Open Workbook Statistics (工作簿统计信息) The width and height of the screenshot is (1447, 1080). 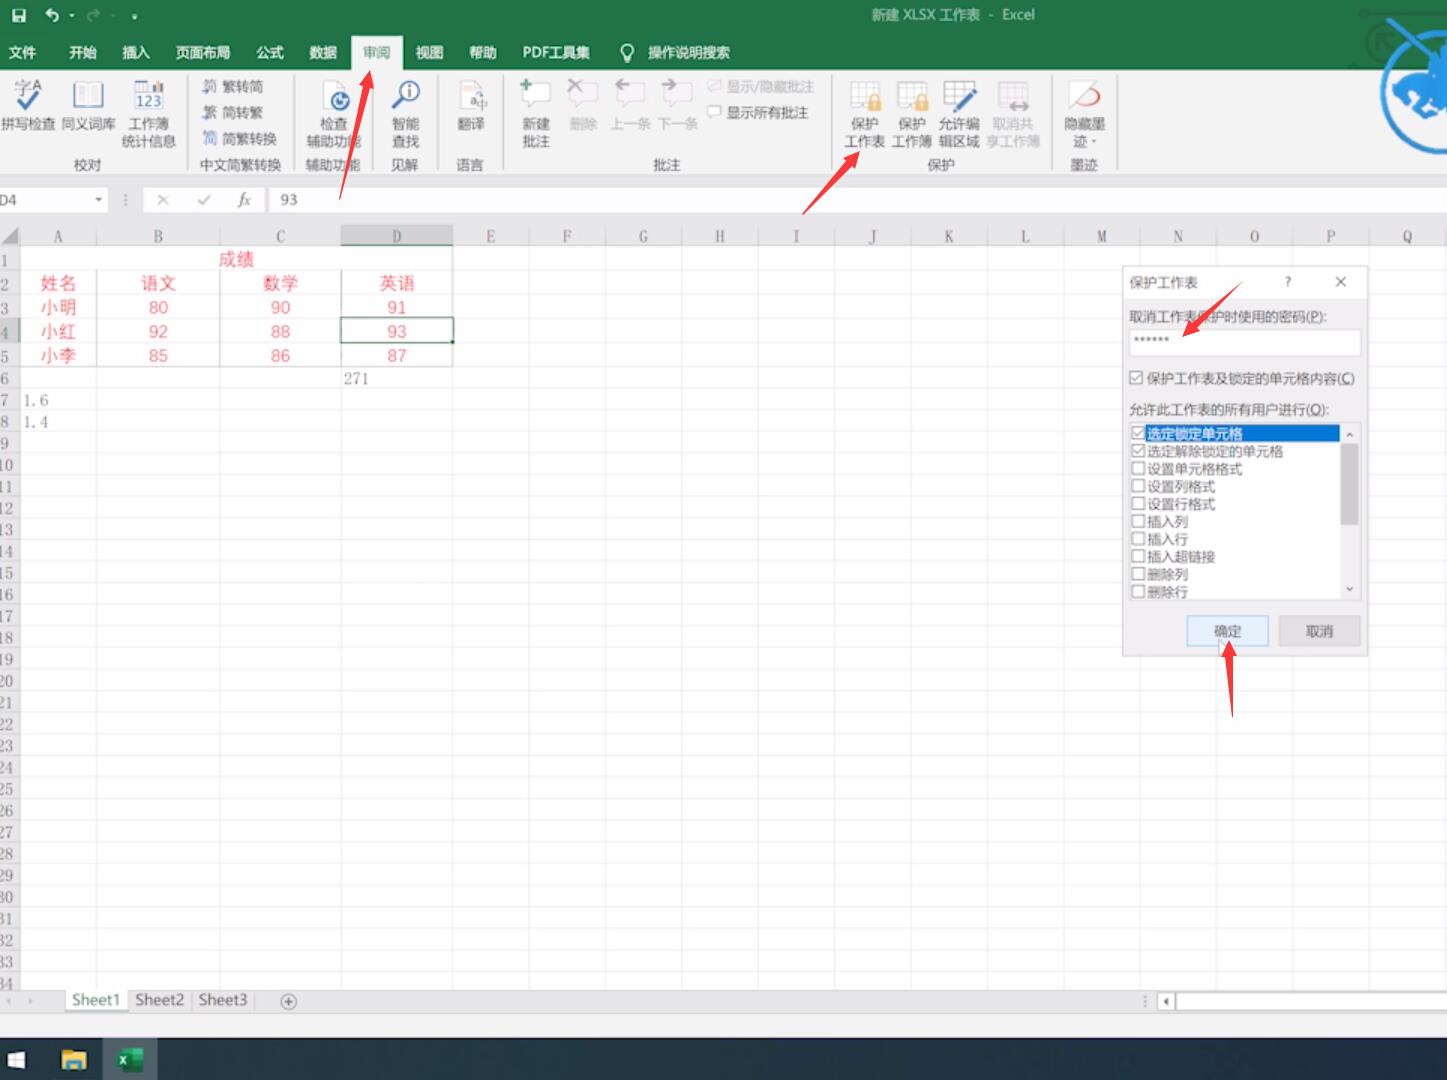[148, 113]
